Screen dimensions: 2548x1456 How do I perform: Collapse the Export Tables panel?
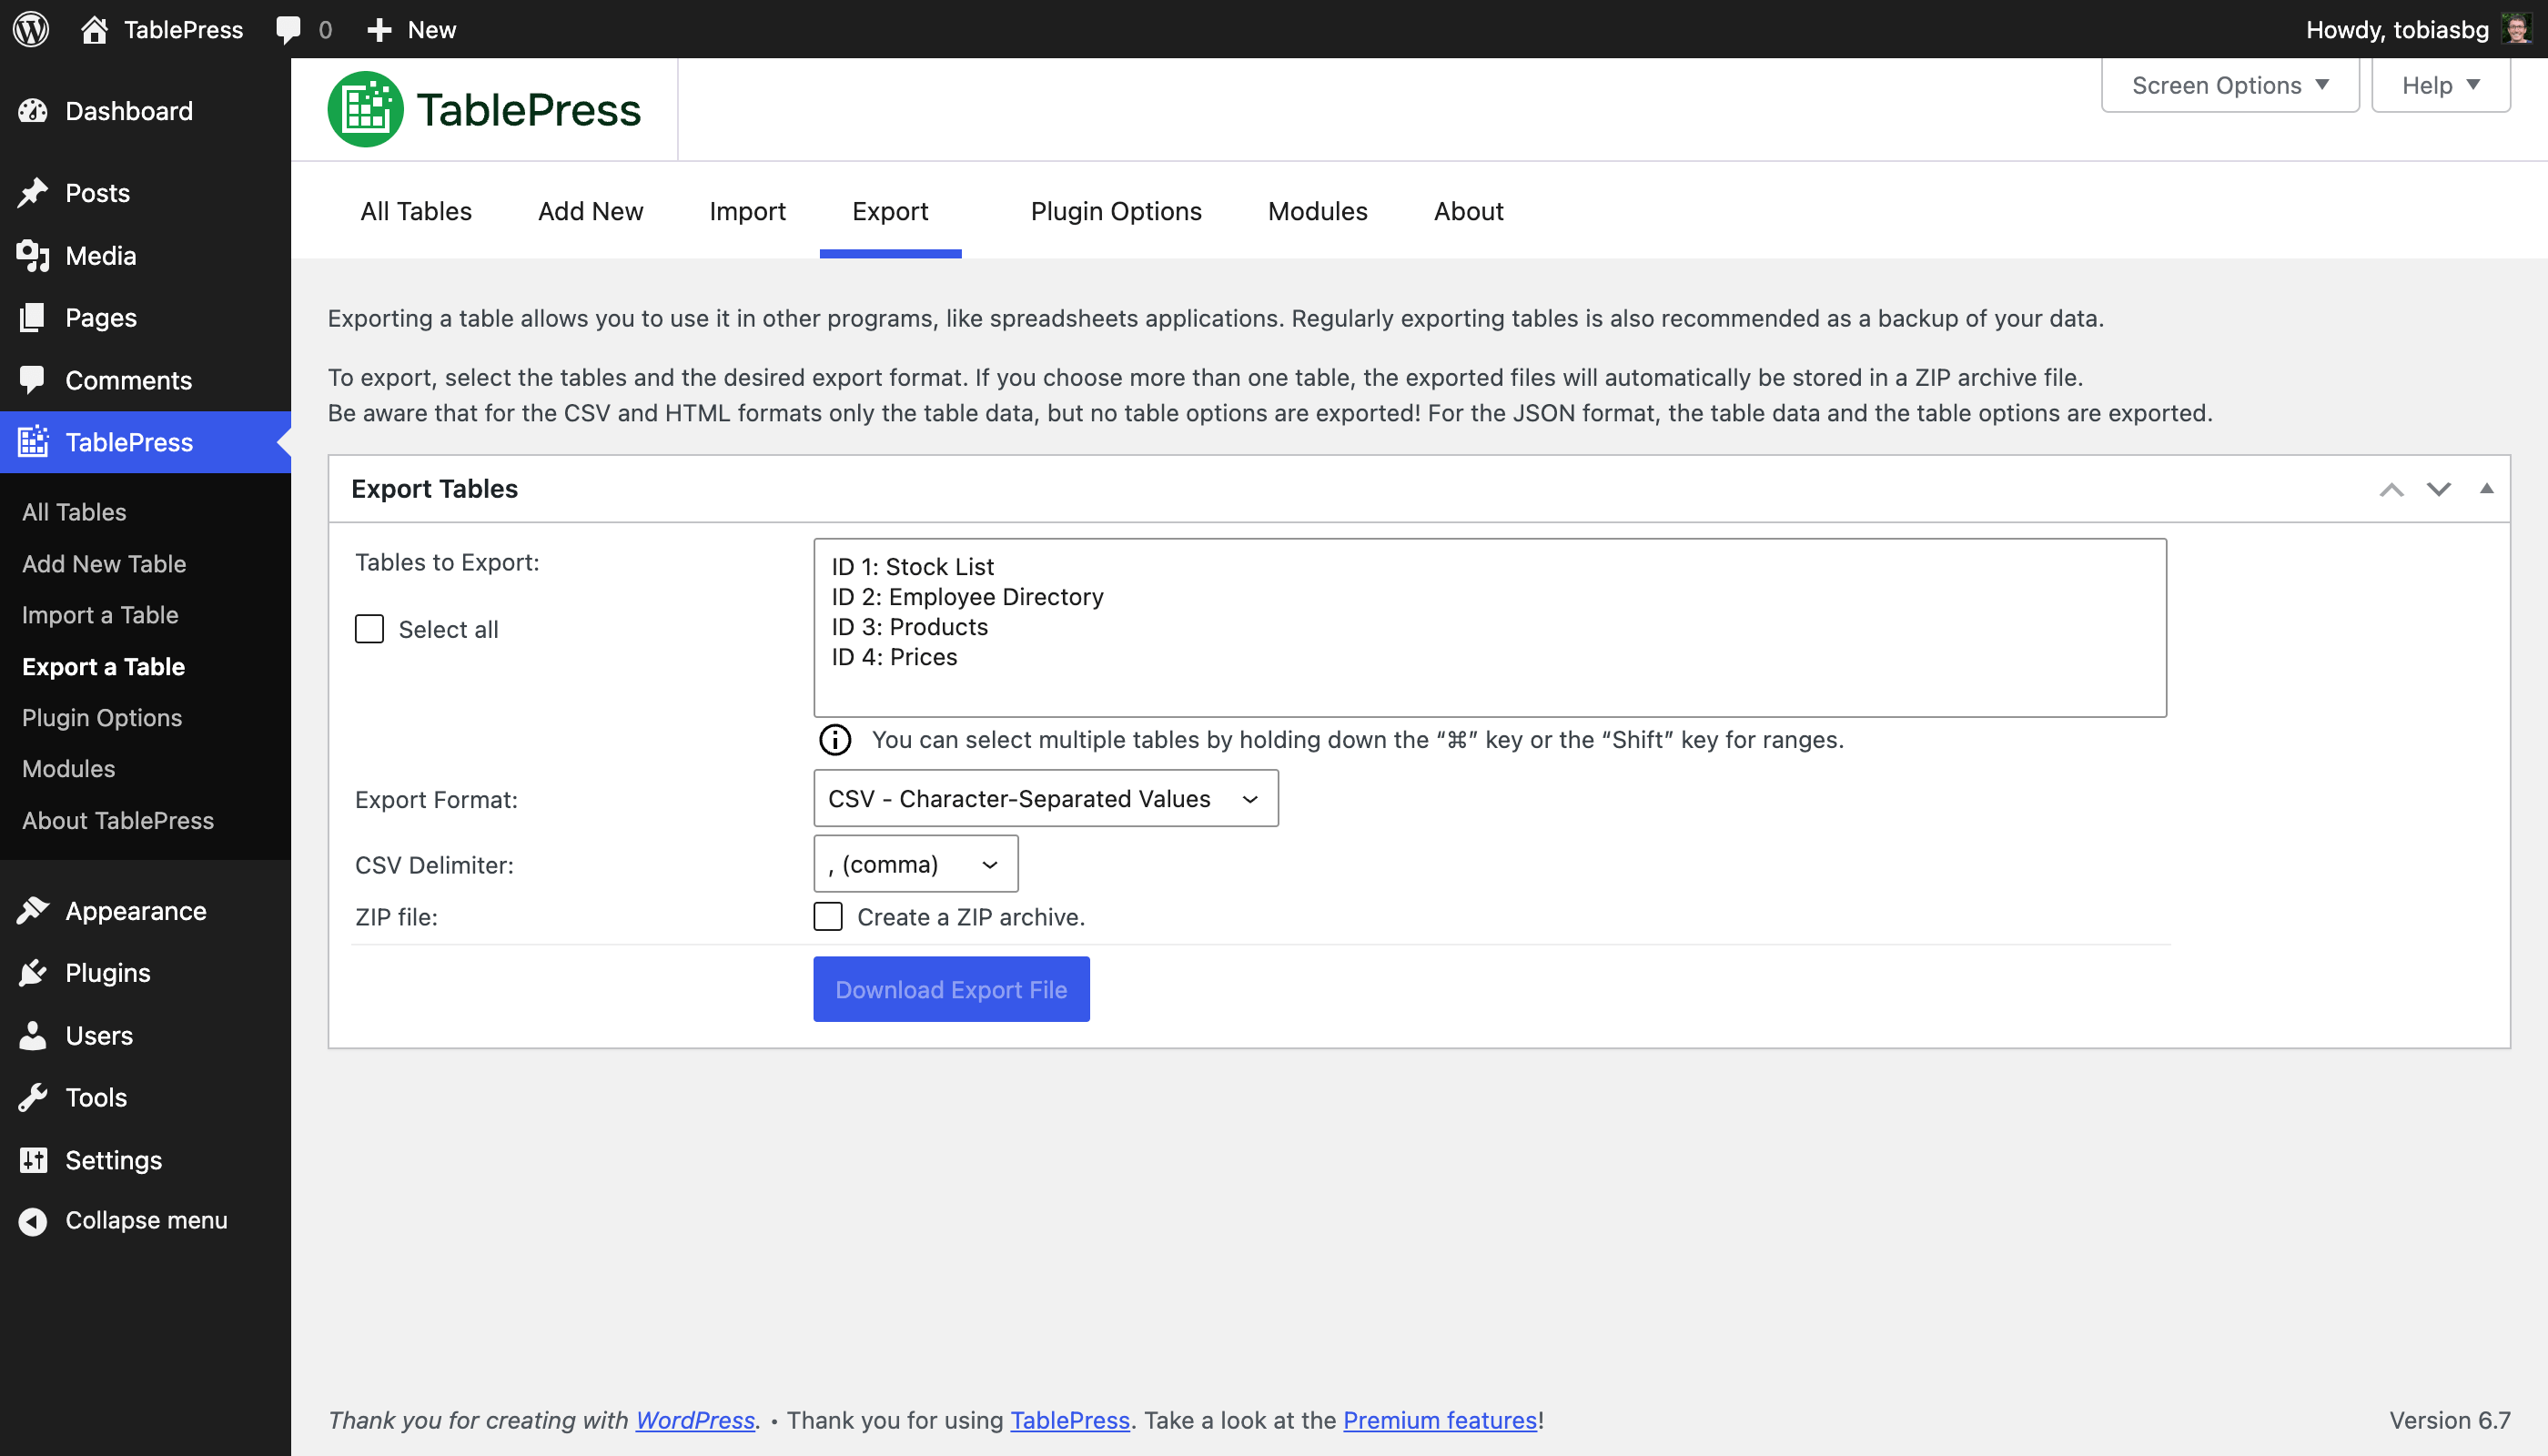pos(2487,489)
